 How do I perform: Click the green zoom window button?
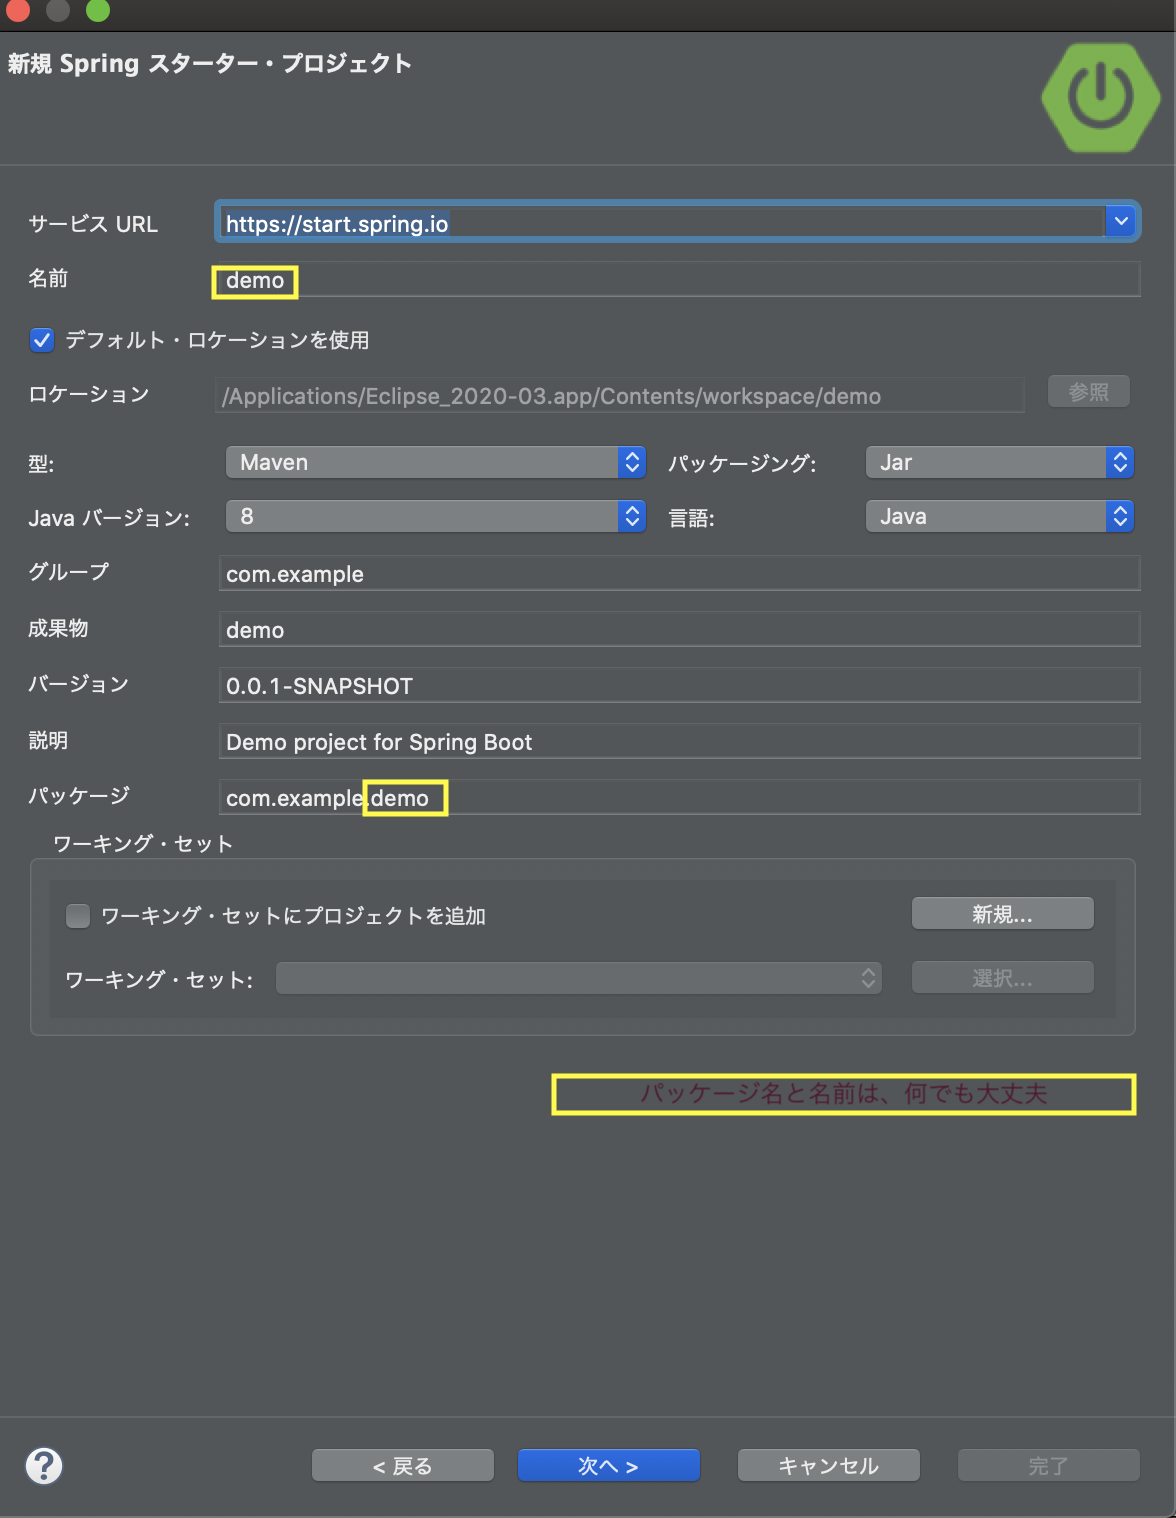pyautogui.click(x=97, y=9)
